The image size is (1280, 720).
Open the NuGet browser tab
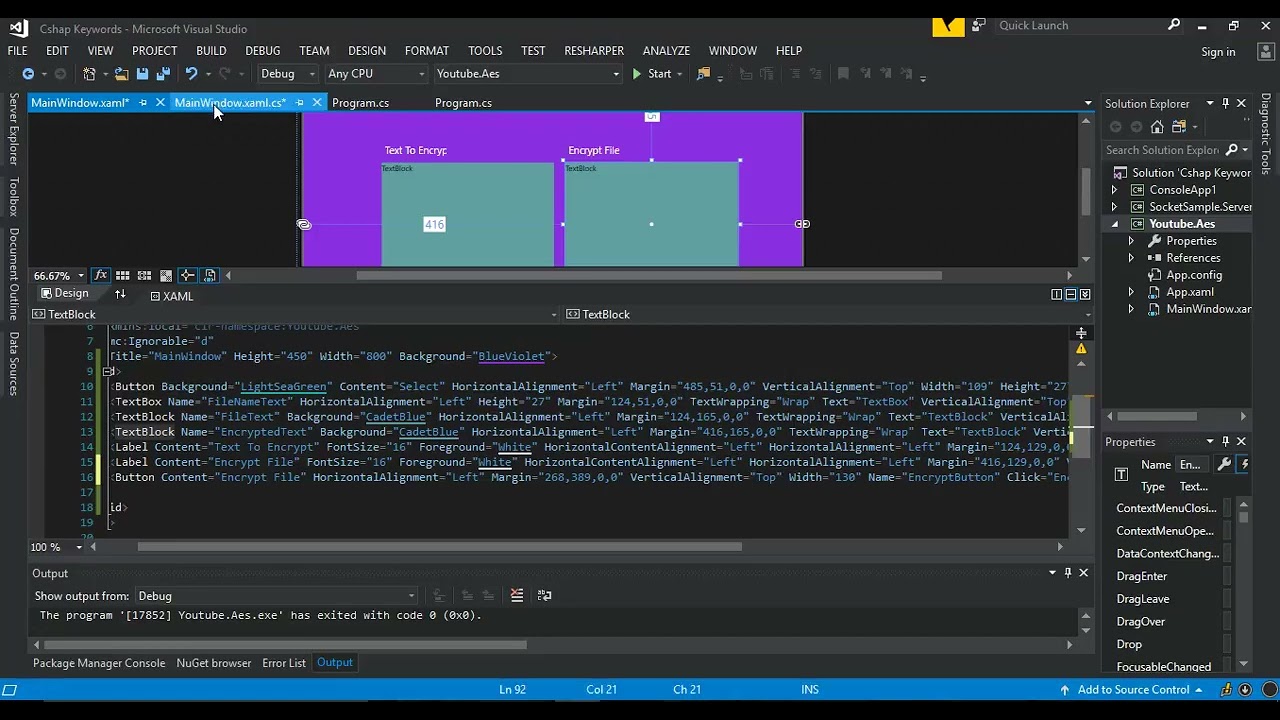coord(214,663)
